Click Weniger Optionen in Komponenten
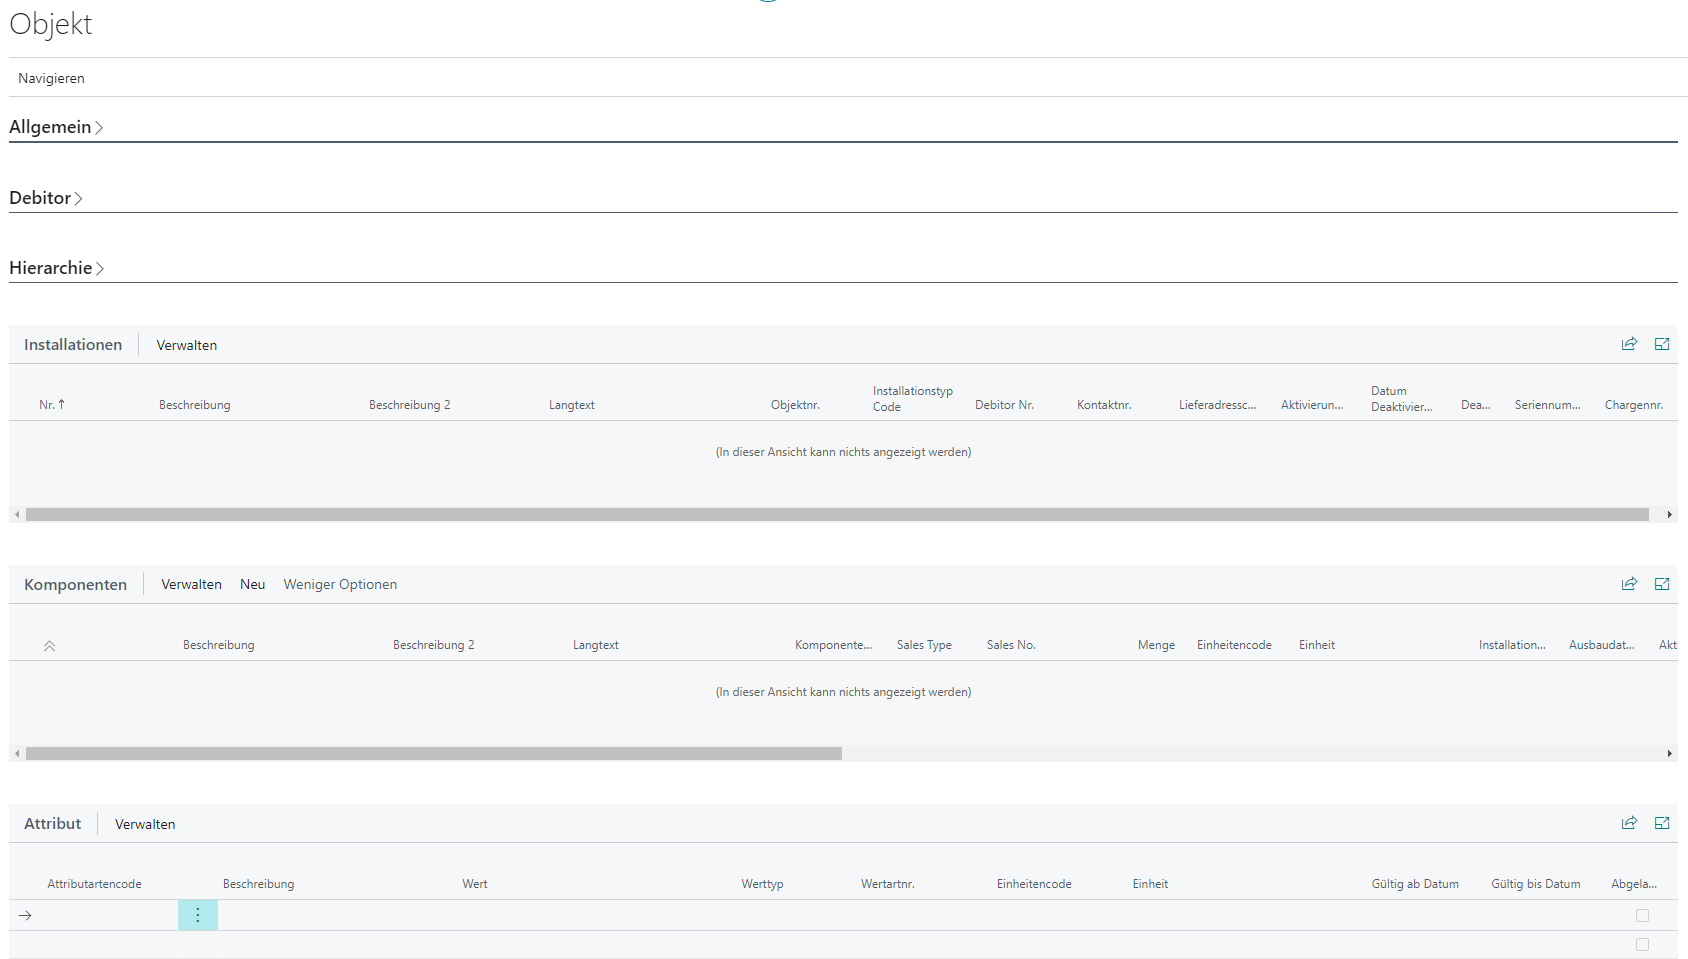 (340, 584)
